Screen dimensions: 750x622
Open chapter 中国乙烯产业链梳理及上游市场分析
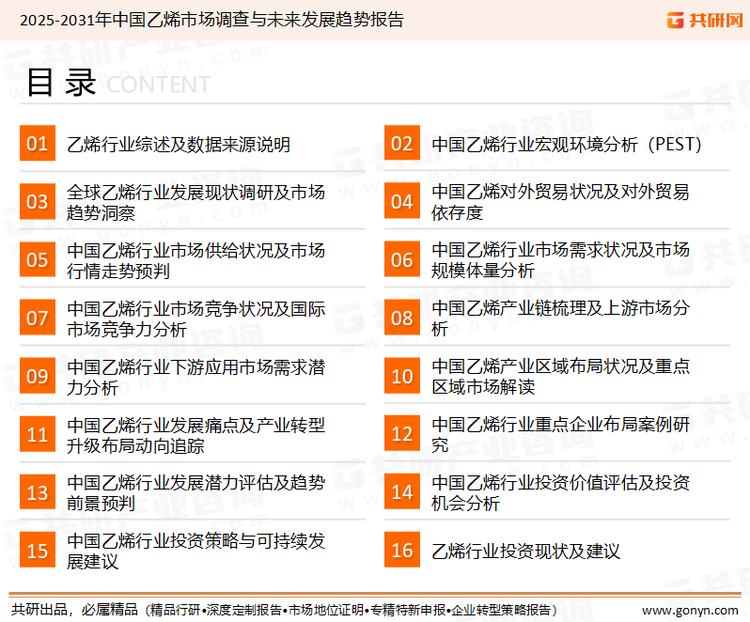click(x=560, y=318)
